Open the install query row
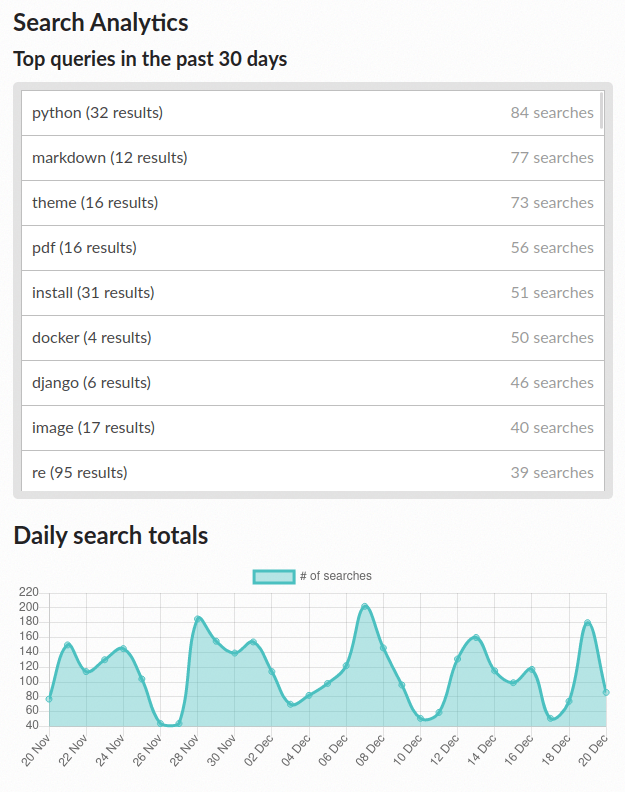The height and width of the screenshot is (792, 625). click(x=313, y=293)
